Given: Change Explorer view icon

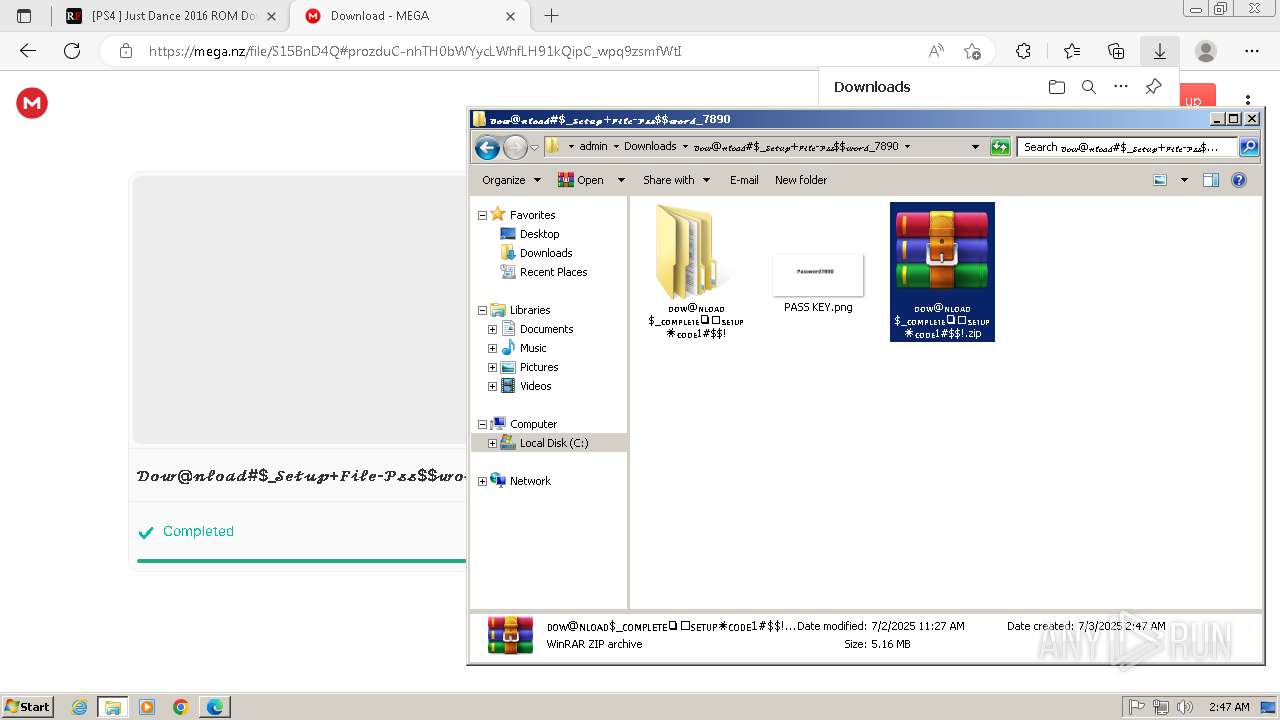Looking at the screenshot, I should click(1160, 180).
